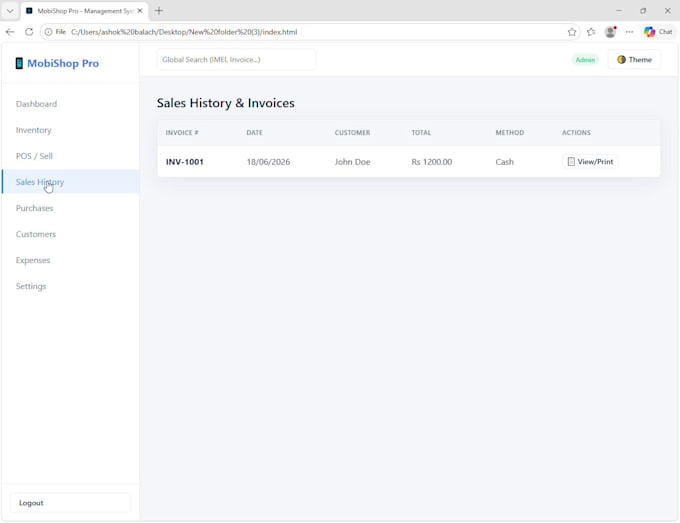The height and width of the screenshot is (523, 680).
Task: Select the MobiShop Pro browser tab
Action: [x=85, y=11]
